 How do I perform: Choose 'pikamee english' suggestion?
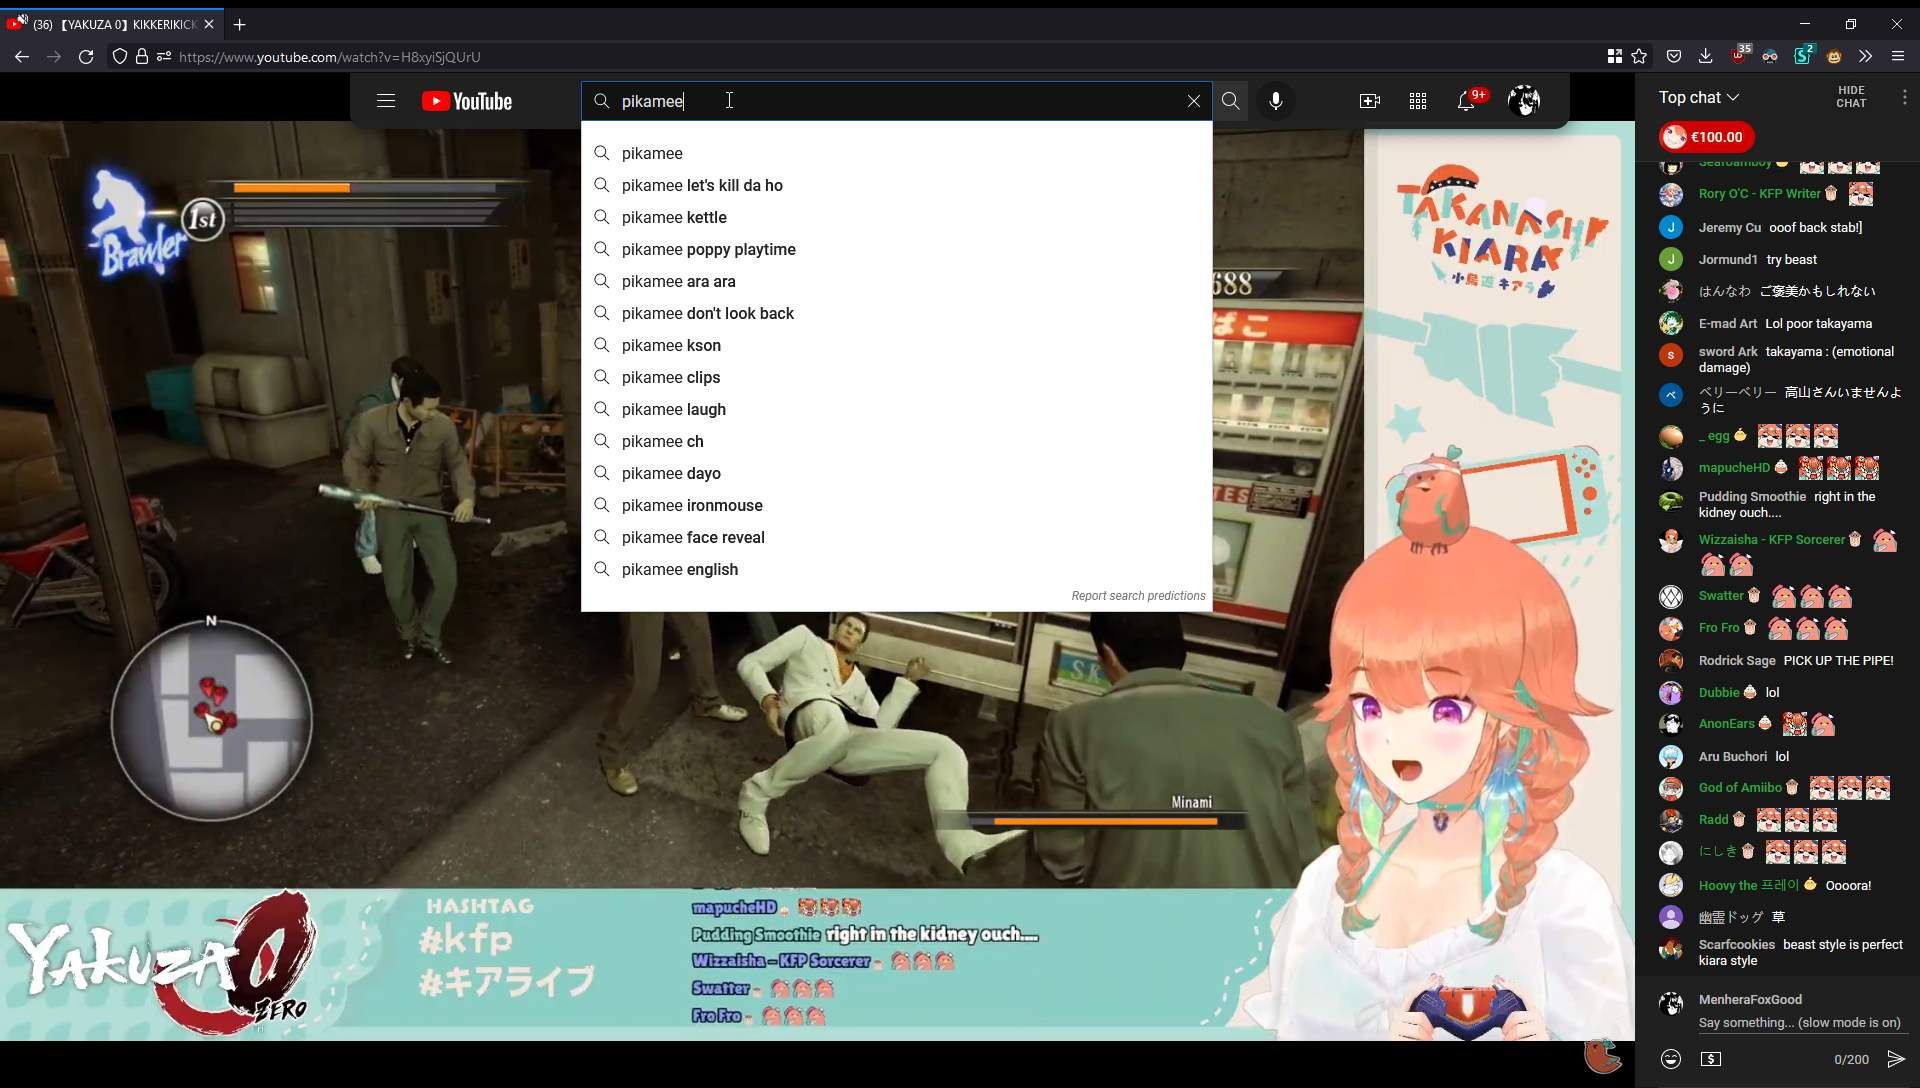[897, 569]
